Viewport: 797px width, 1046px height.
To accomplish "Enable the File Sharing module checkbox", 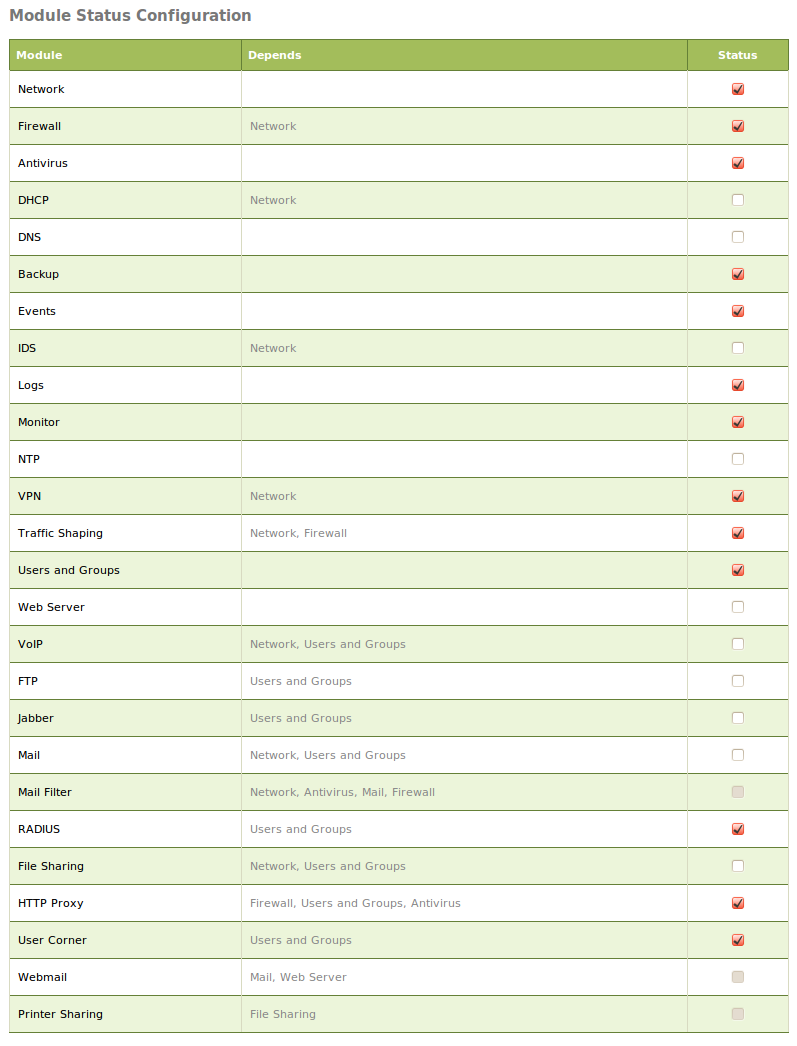I will pyautogui.click(x=738, y=866).
